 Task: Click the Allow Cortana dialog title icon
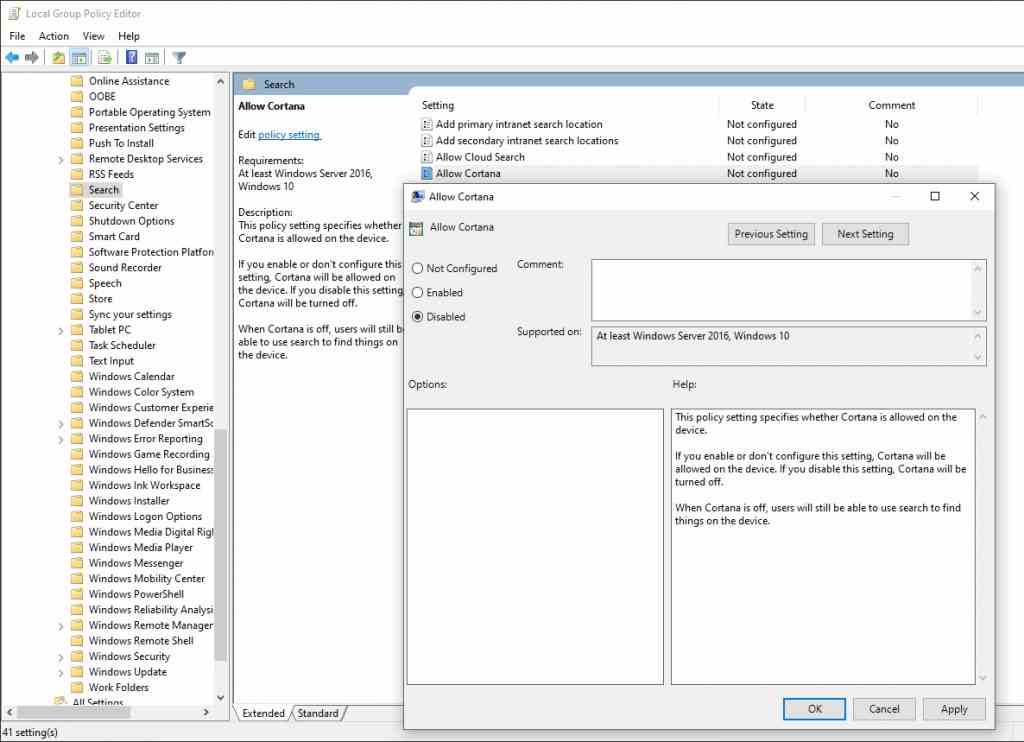pos(417,197)
